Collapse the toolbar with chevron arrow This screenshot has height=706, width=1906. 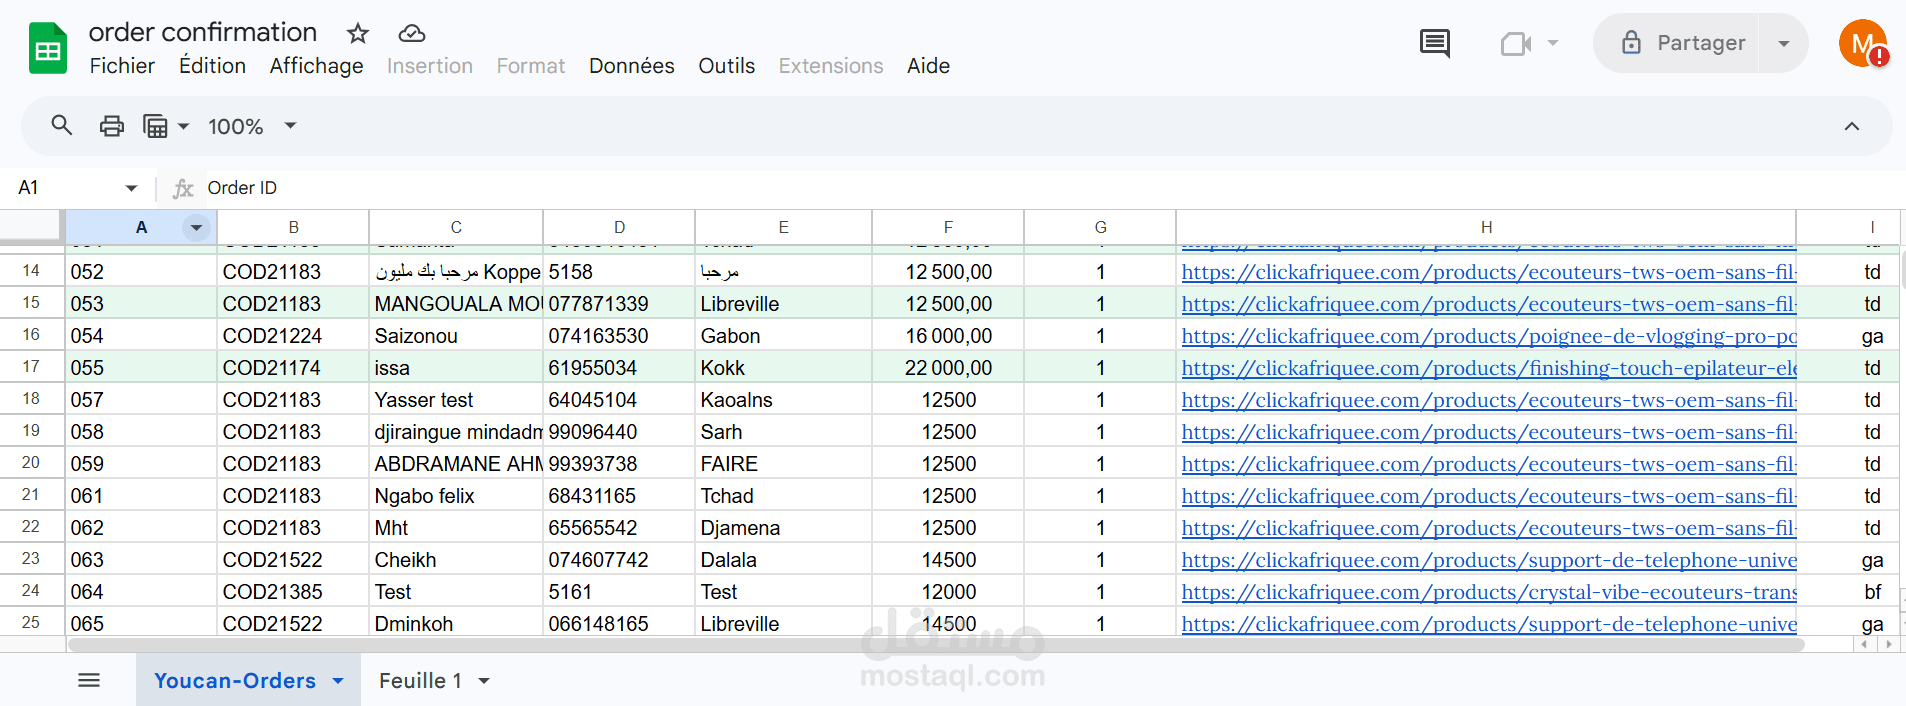click(x=1851, y=126)
